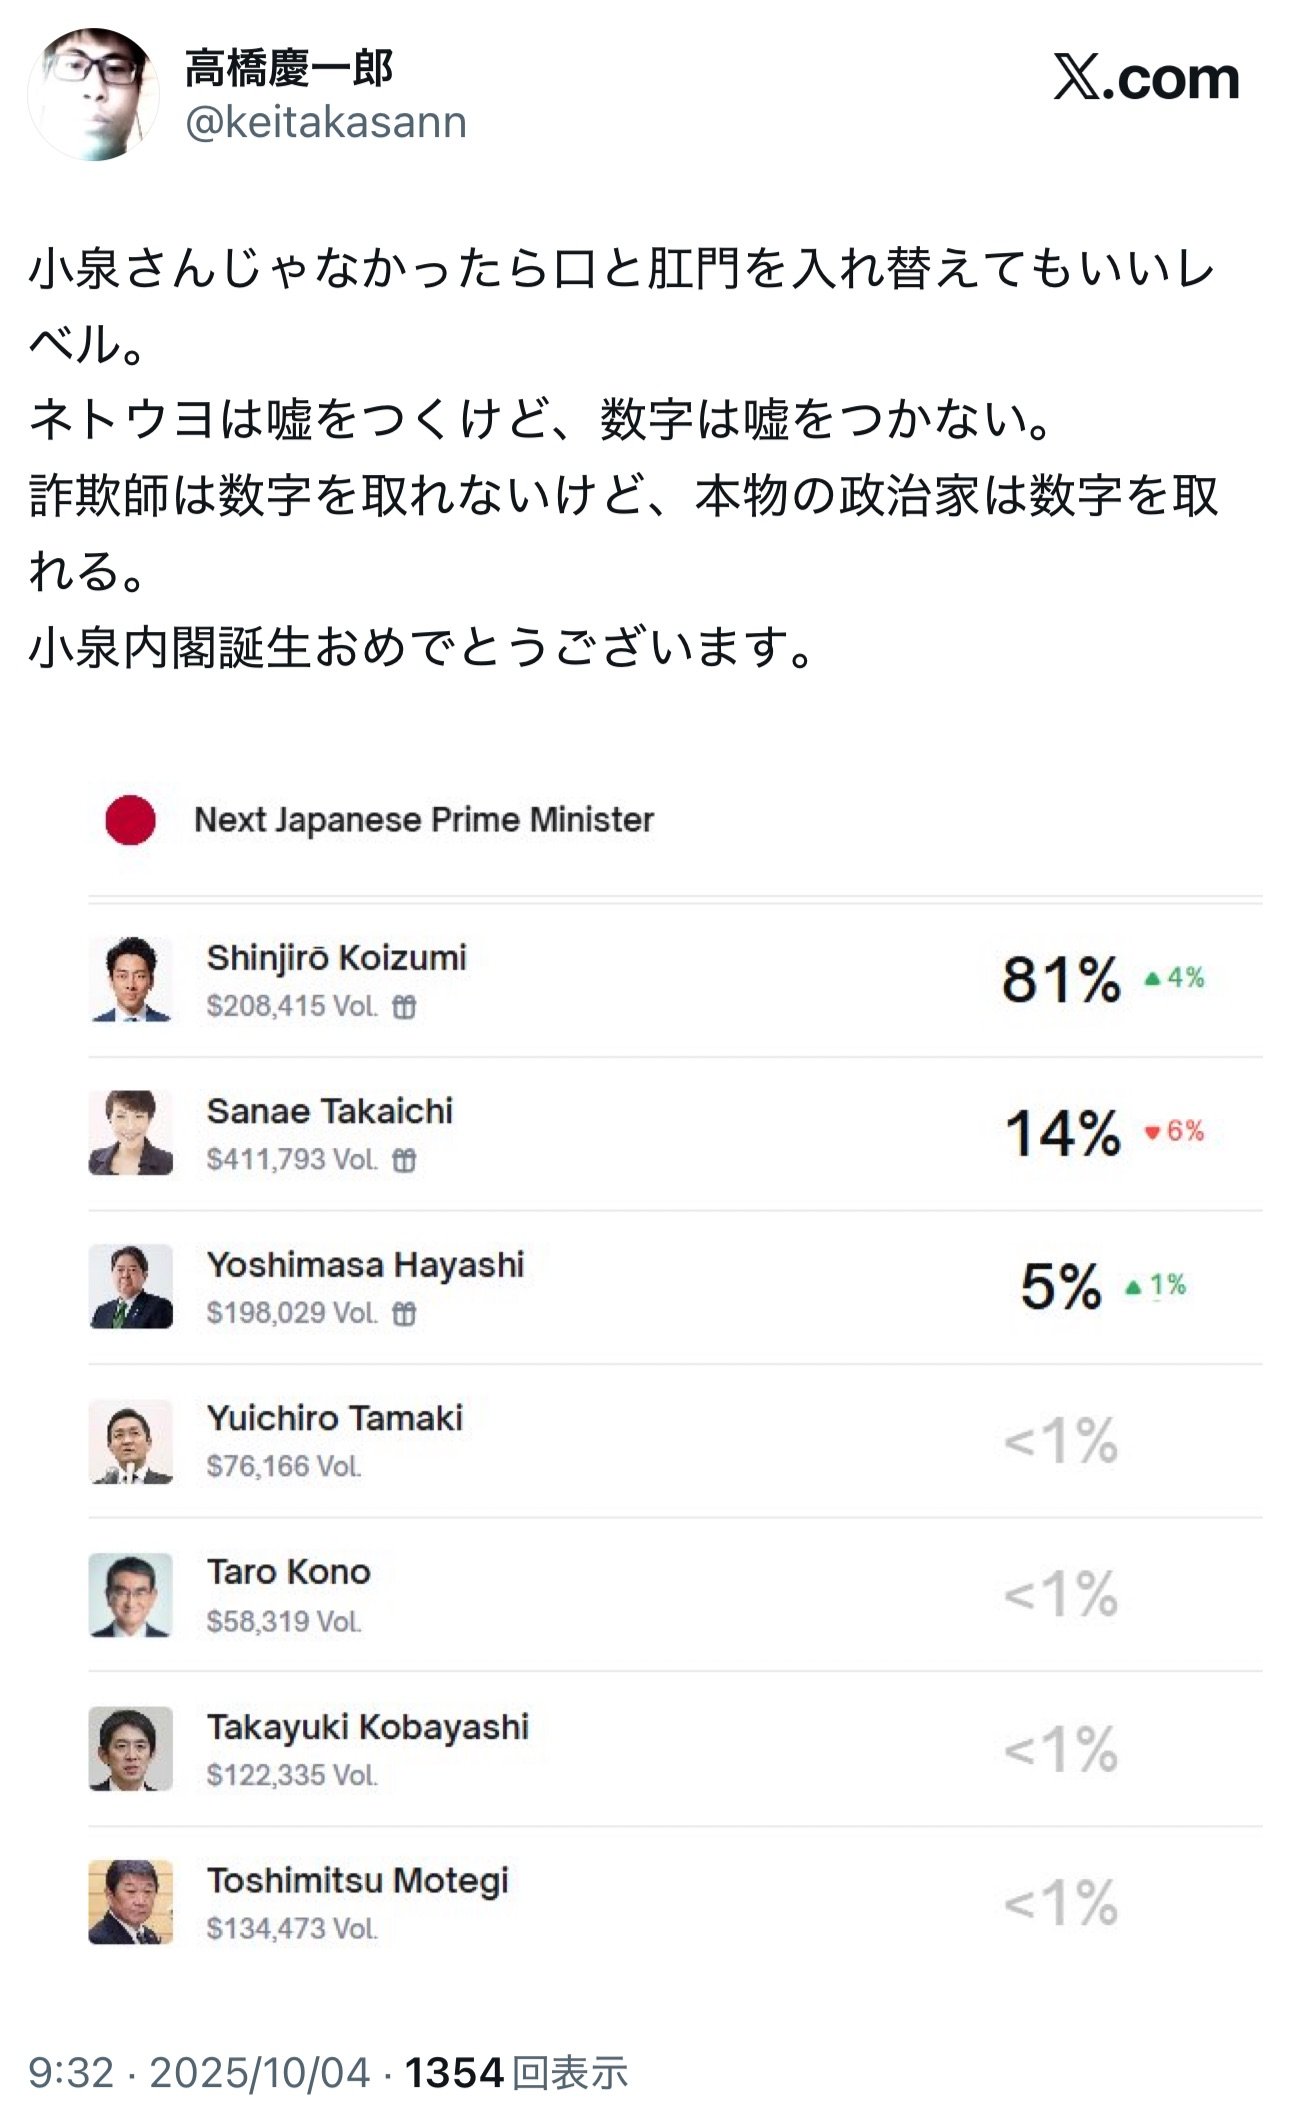
Task: Click the Japan flag red circle icon
Action: click(131, 820)
